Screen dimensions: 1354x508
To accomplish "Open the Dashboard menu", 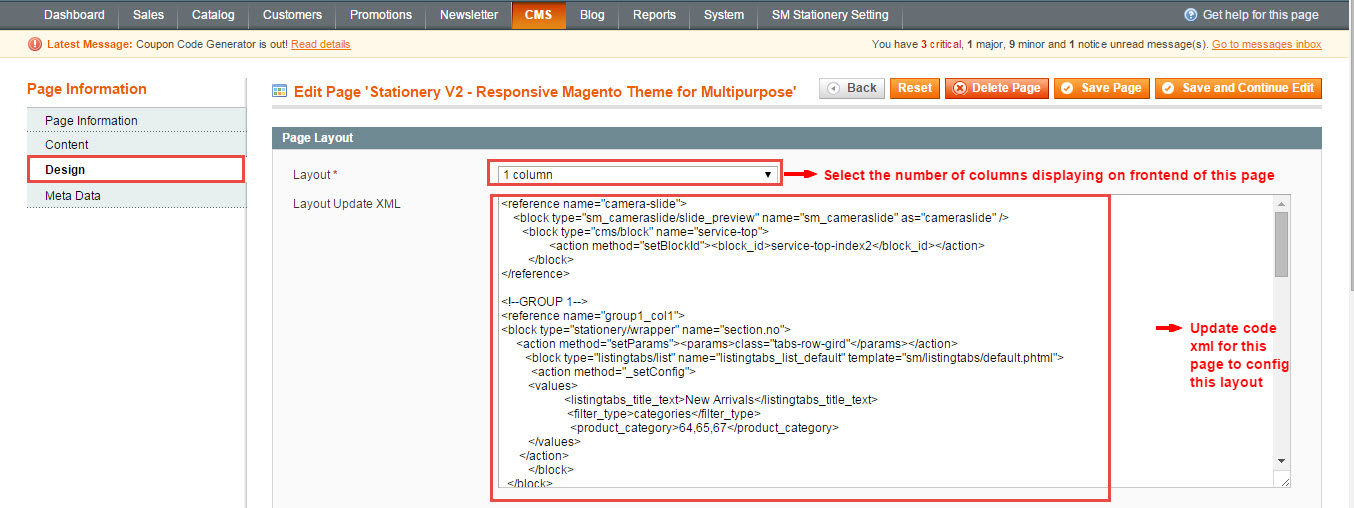I will pyautogui.click(x=74, y=15).
